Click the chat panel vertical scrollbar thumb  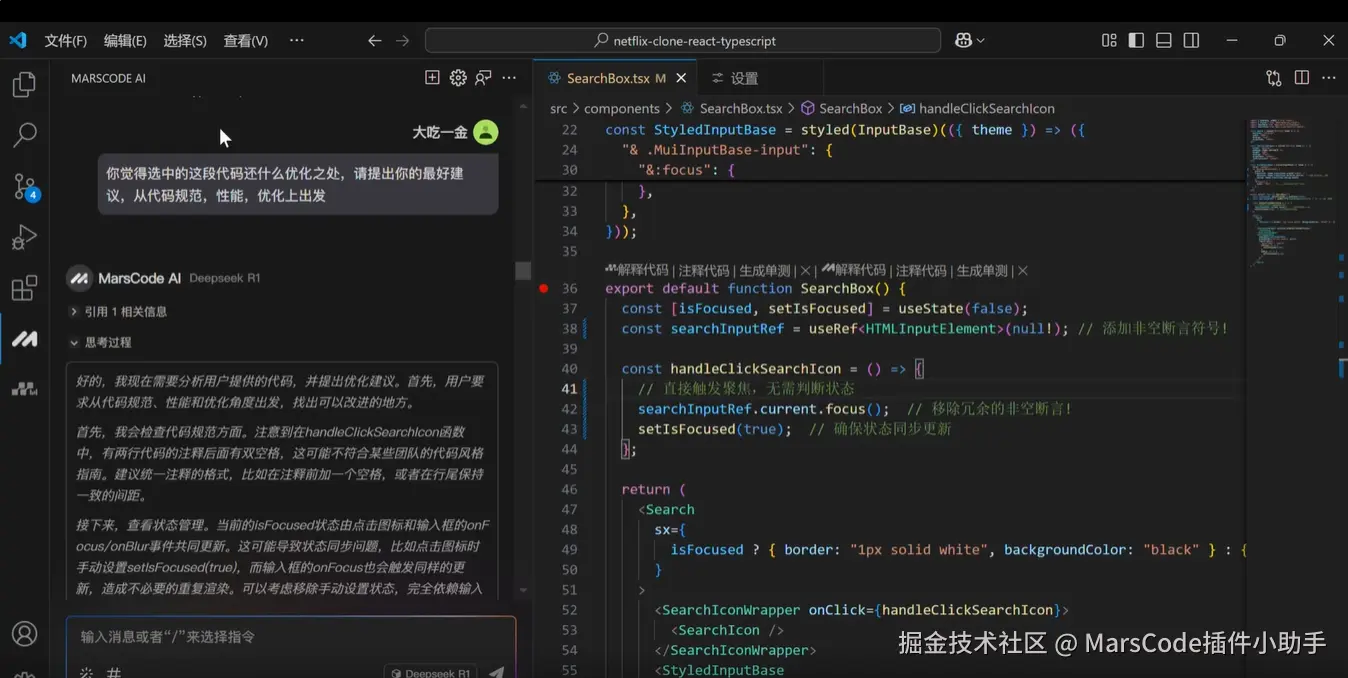[x=523, y=271]
